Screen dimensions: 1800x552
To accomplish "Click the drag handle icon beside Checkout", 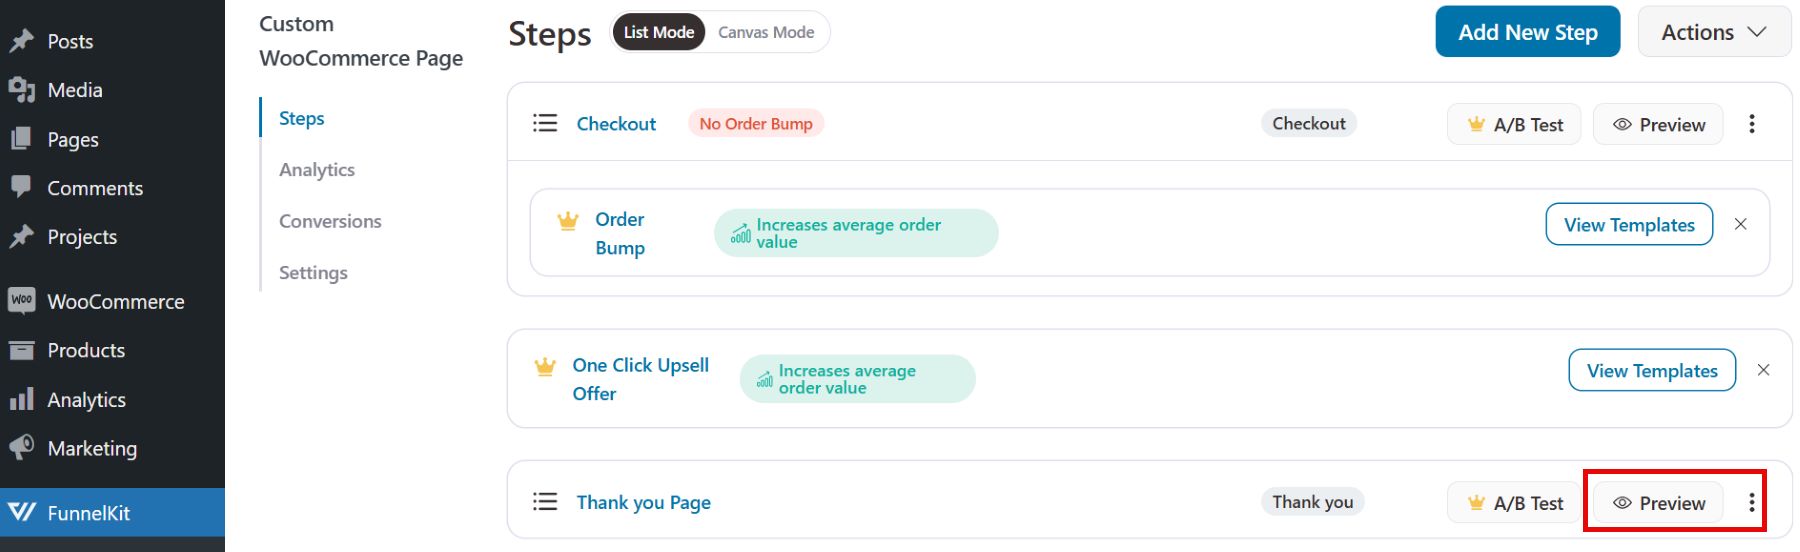I will coord(545,123).
